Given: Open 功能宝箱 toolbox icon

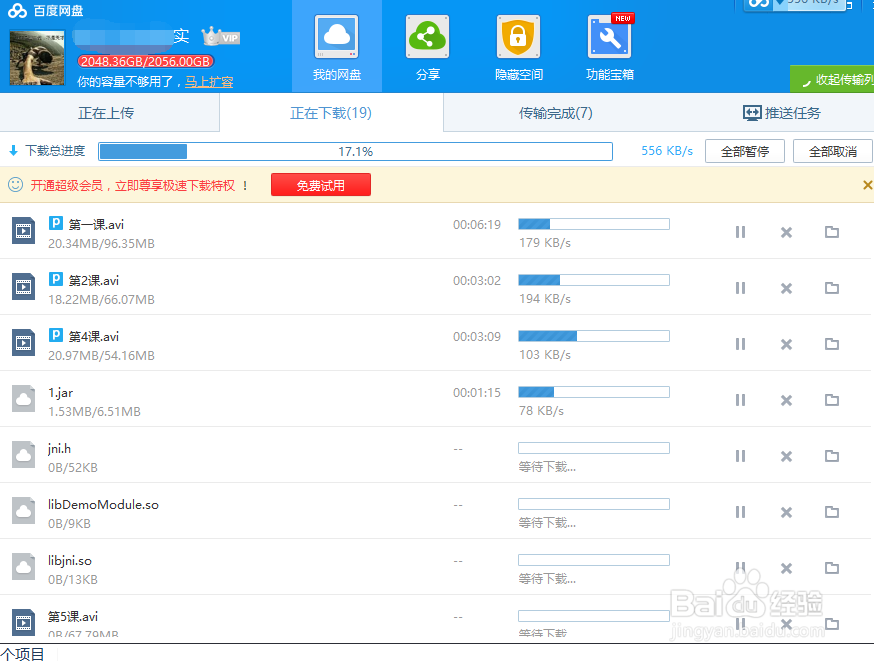Looking at the screenshot, I should (x=610, y=37).
